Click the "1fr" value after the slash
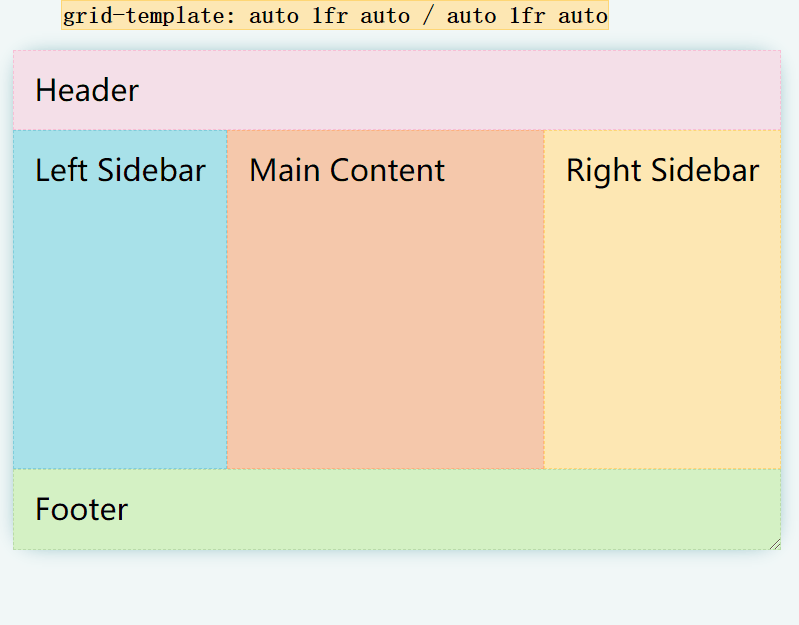The image size is (799, 625). [x=527, y=16]
